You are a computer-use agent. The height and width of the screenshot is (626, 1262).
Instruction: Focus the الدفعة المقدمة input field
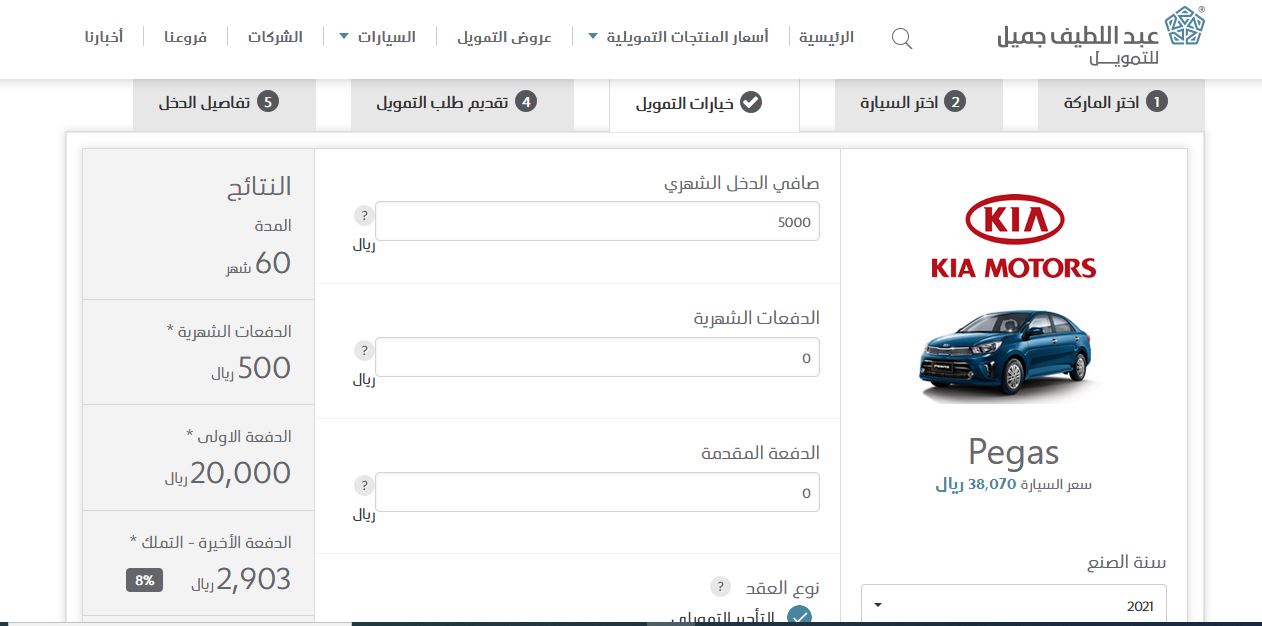597,492
